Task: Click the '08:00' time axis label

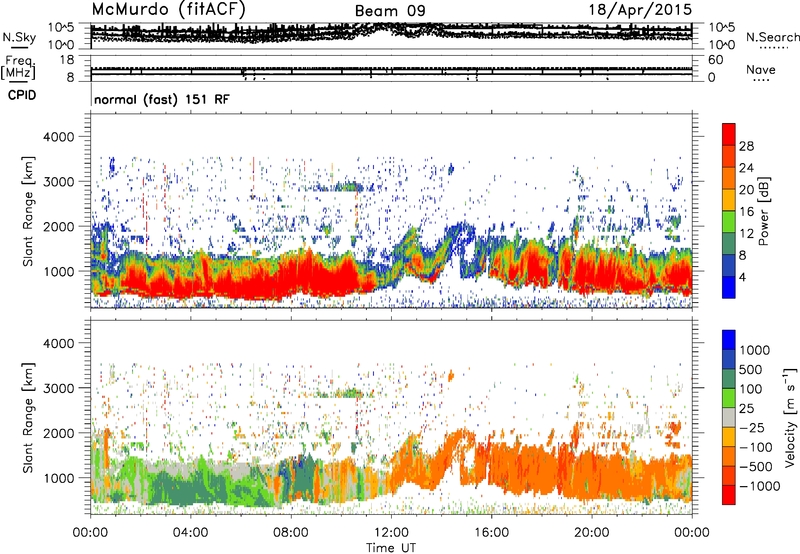Action: click(x=291, y=533)
